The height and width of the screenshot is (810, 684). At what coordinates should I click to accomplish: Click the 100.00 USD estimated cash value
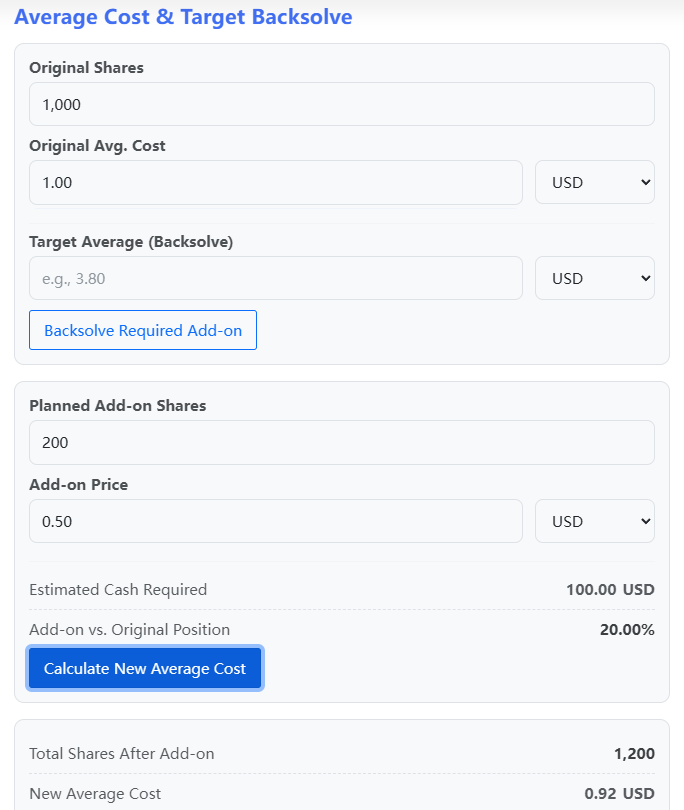[x=610, y=590]
